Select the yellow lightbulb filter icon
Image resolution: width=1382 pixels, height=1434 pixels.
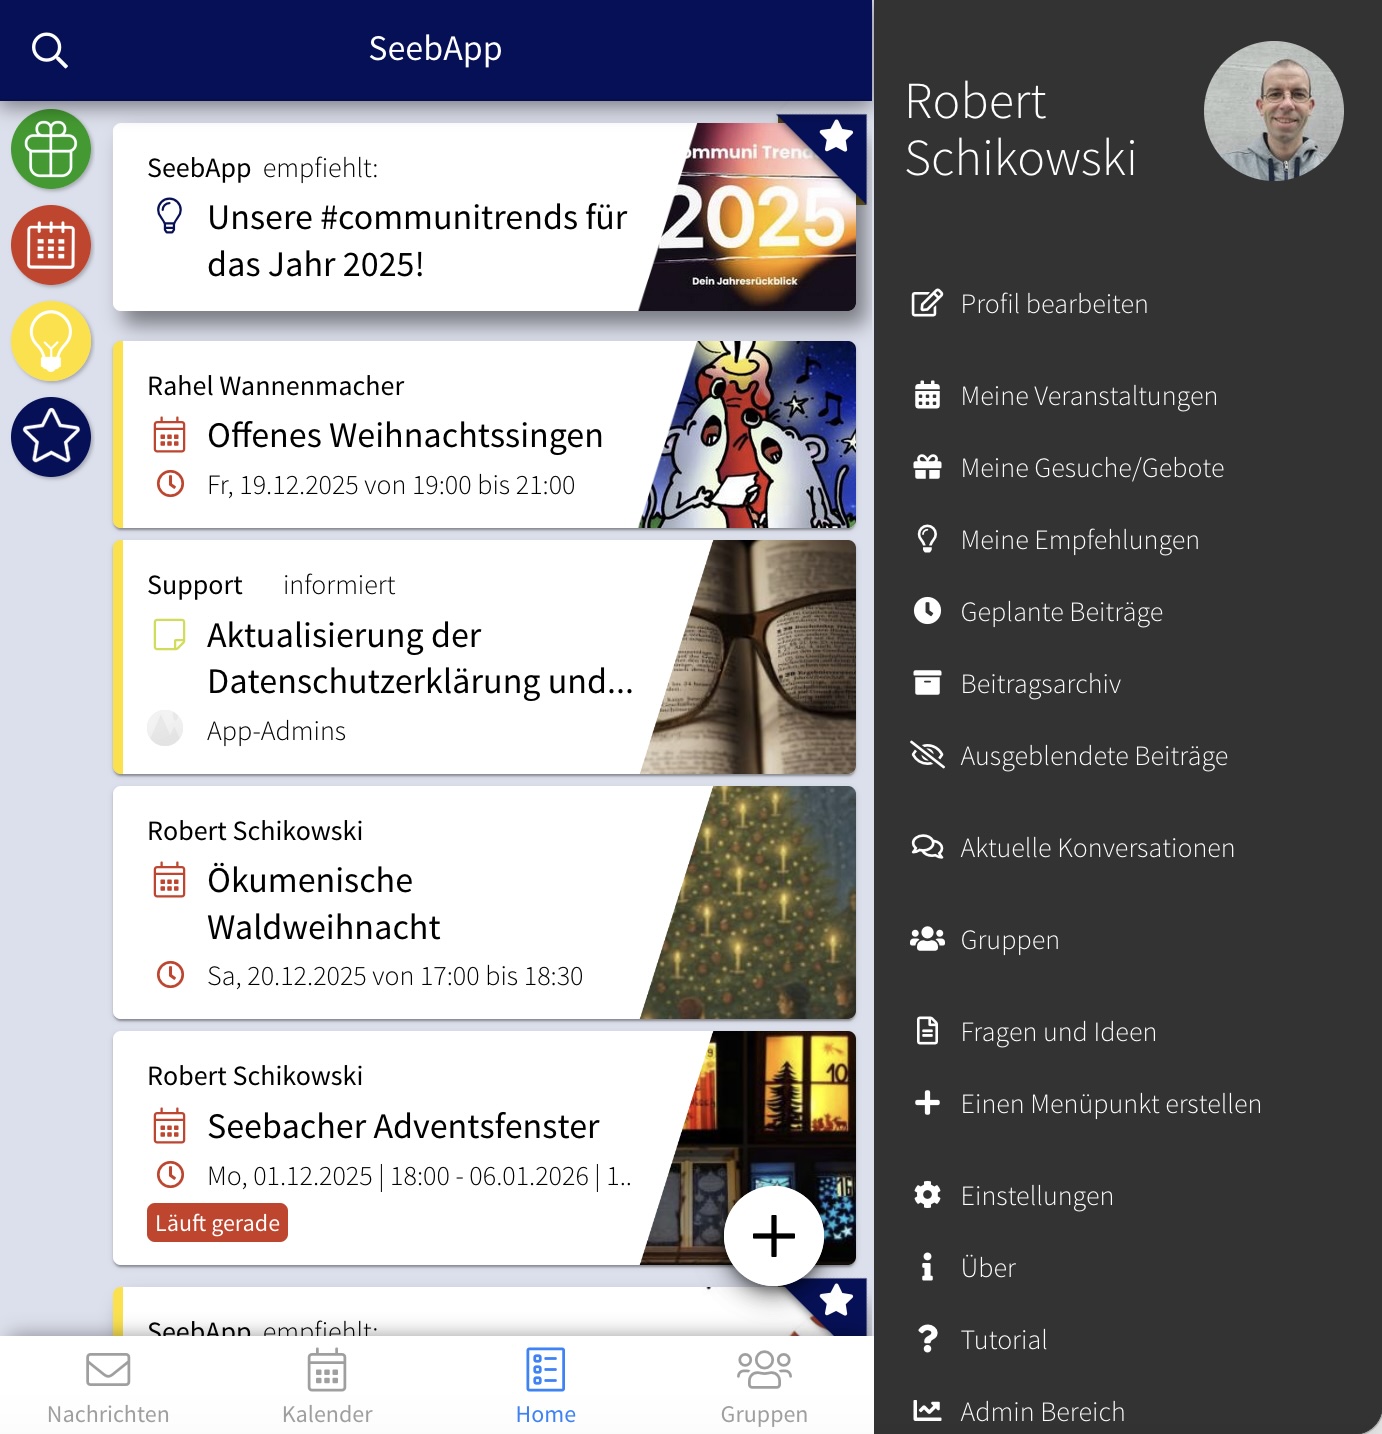[x=51, y=341]
